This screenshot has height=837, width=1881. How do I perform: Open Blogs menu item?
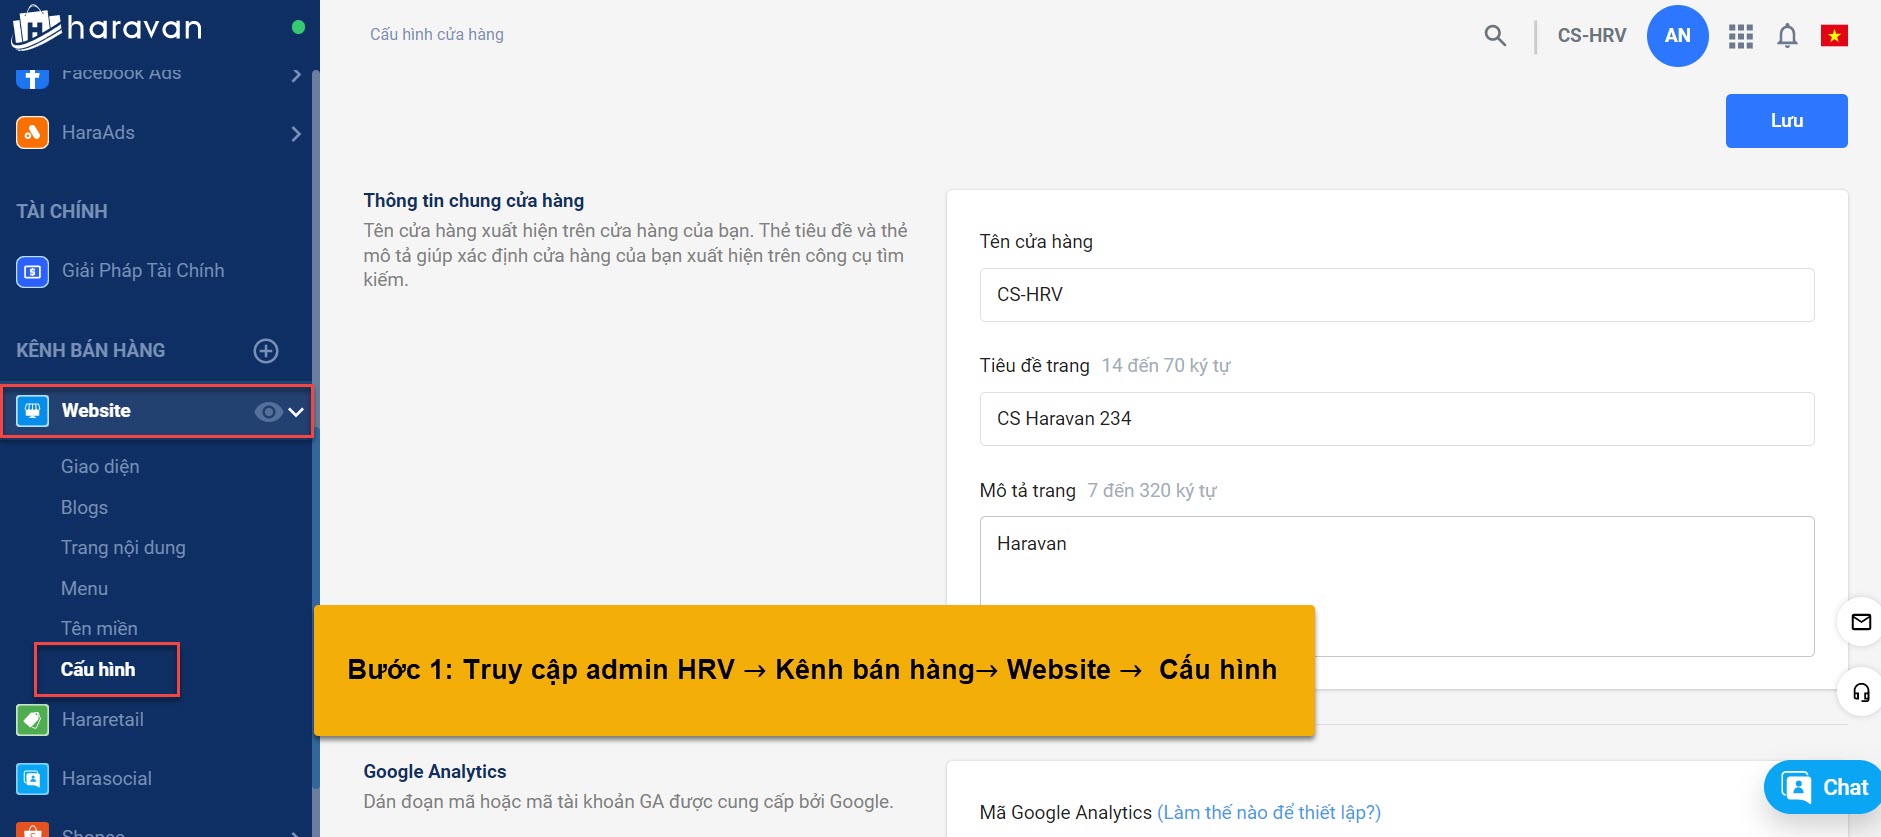pyautogui.click(x=84, y=508)
